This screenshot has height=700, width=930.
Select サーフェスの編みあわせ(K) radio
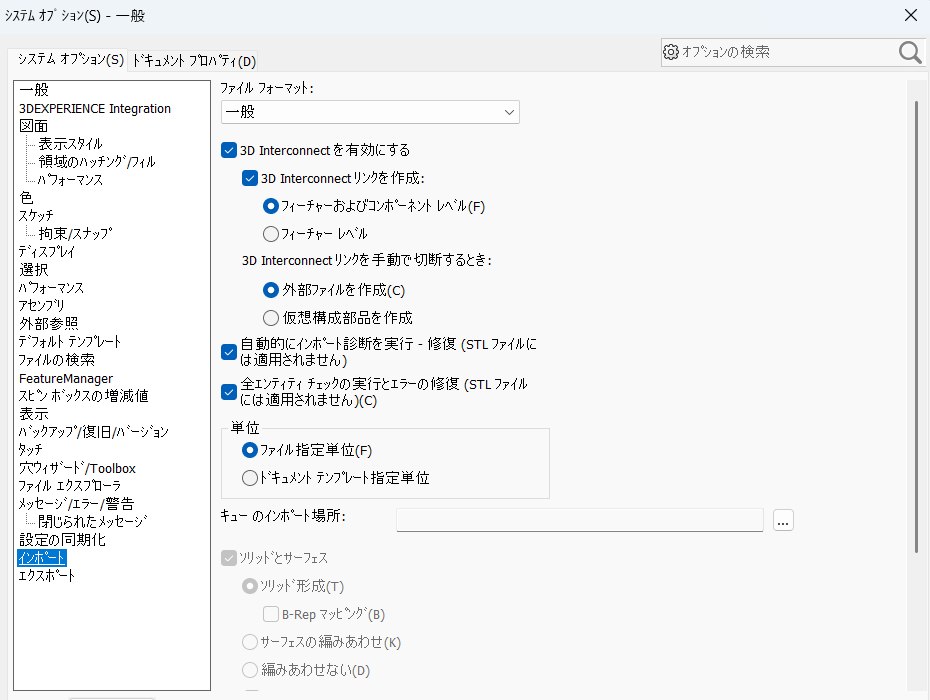(250, 642)
